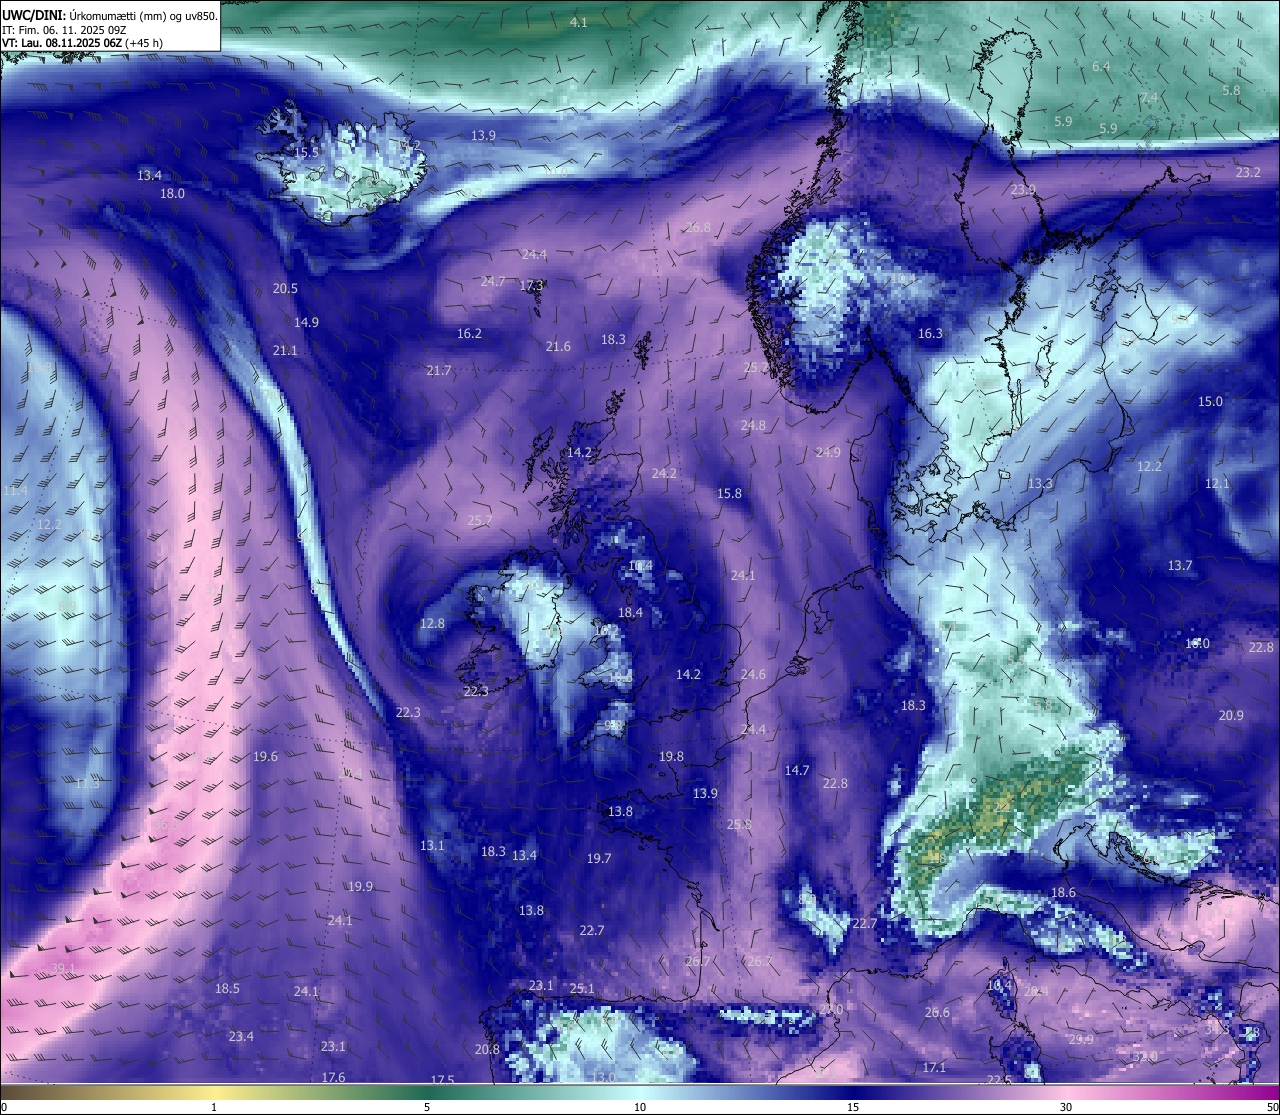Click the 7.4 value label

point(1149,97)
